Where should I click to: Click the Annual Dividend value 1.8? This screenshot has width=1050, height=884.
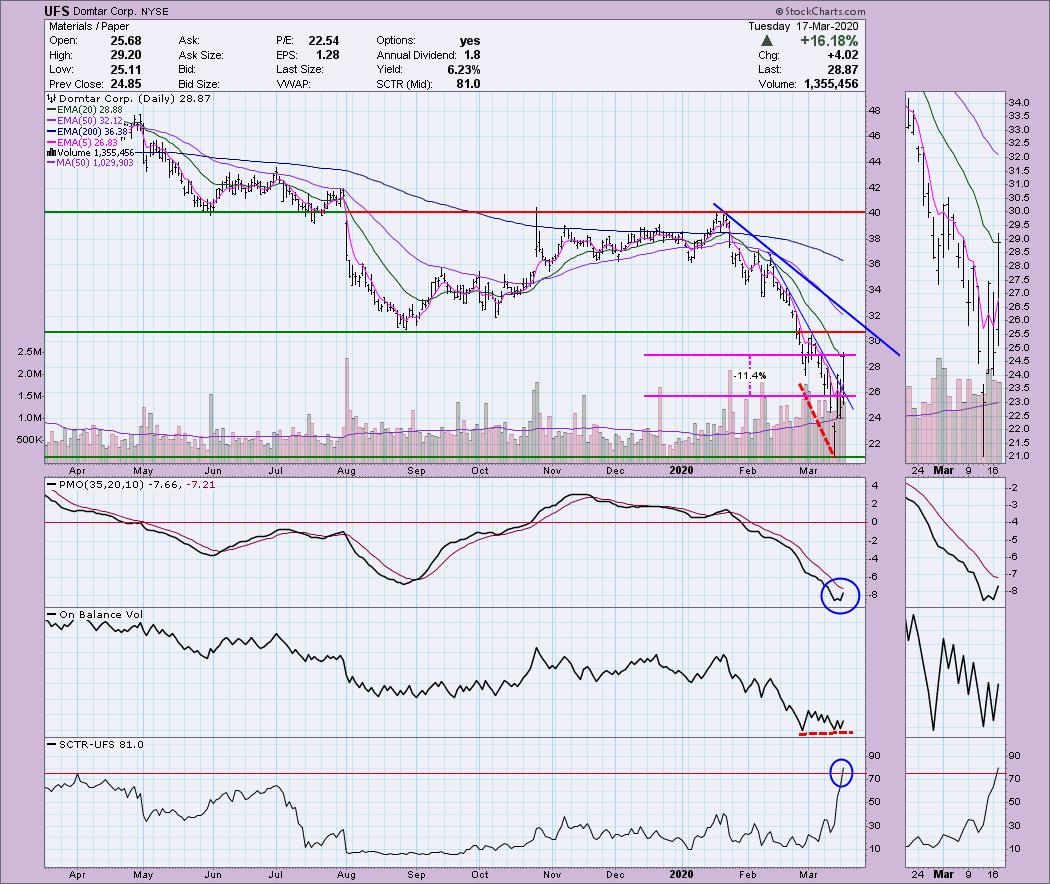coord(472,56)
